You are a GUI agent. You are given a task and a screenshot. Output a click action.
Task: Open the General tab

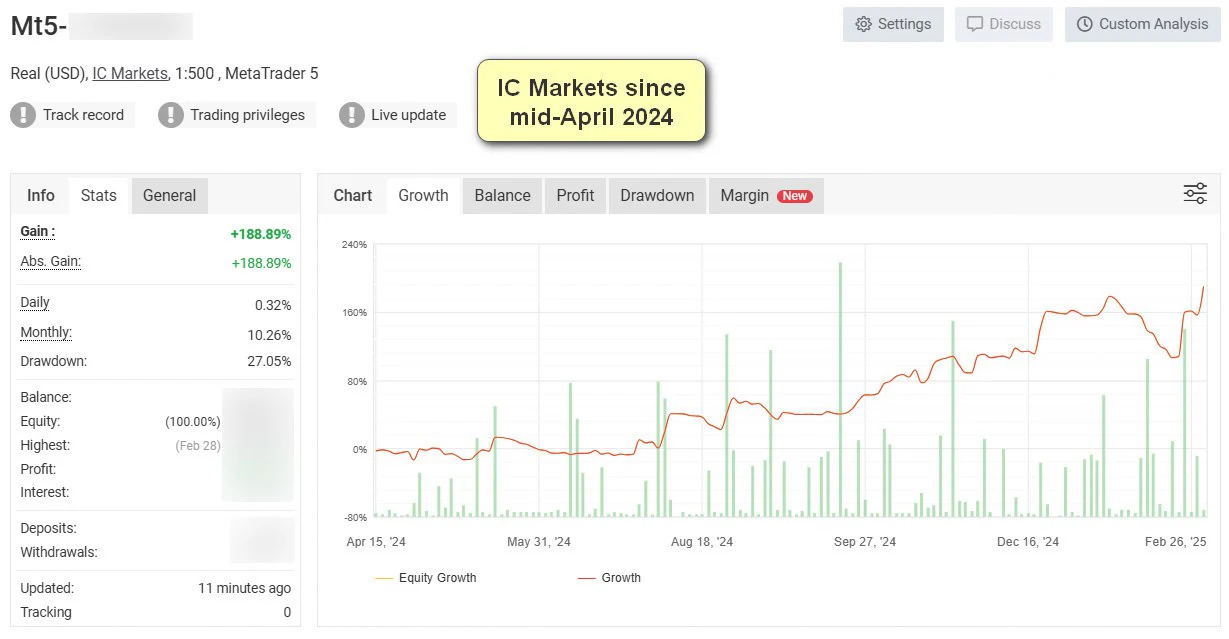[x=169, y=195]
